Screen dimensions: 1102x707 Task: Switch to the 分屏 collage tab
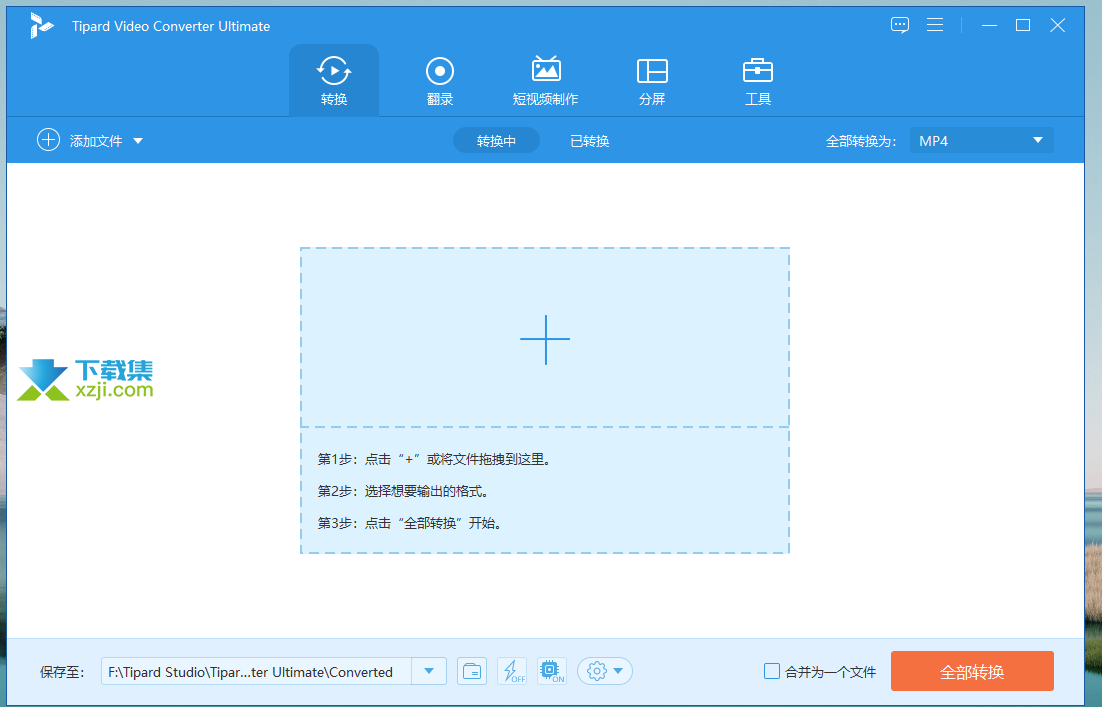click(x=652, y=81)
